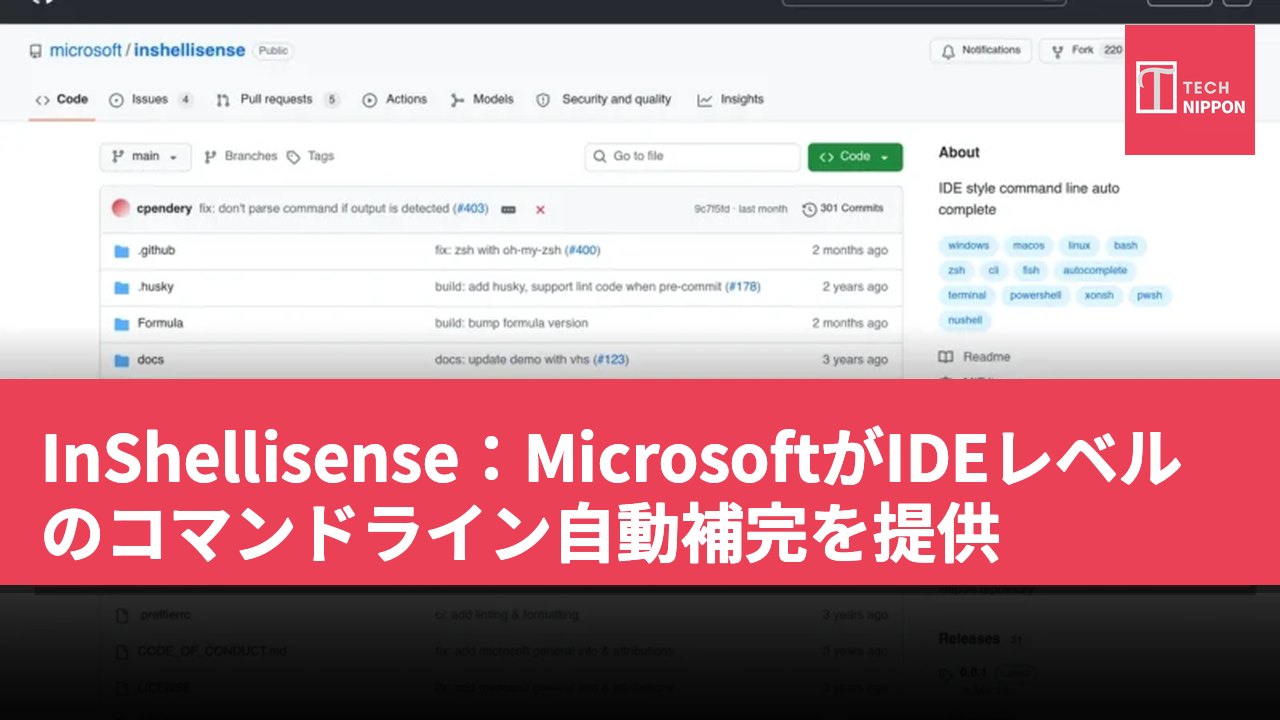Open the Models tab
Screen dimensions: 1280x720
click(482, 100)
